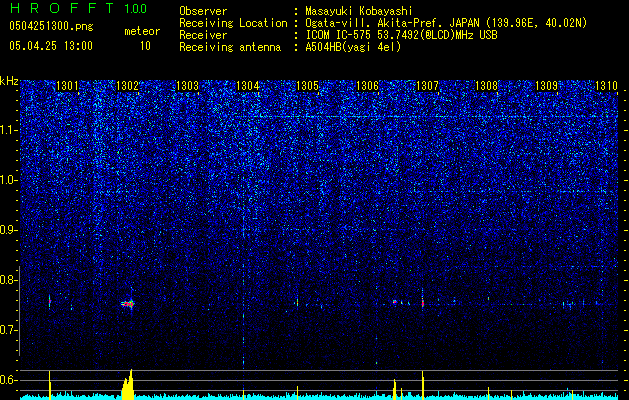Viewport: 629px width, 400px height.
Task: Click the 'Receiving Location' label
Action: coord(233,23)
